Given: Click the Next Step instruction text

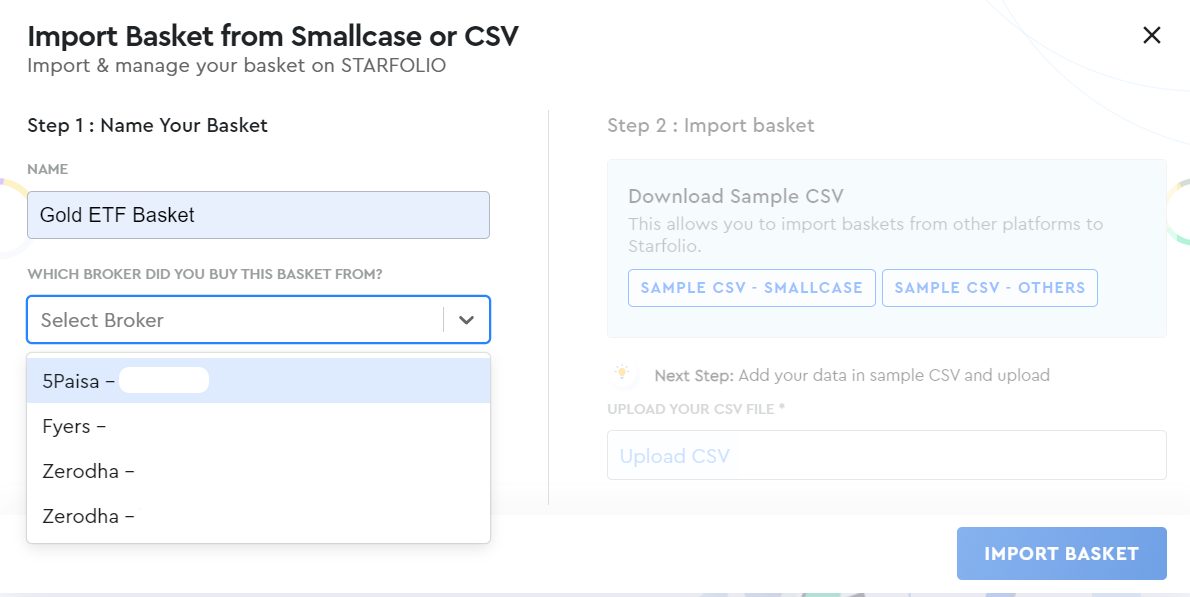Looking at the screenshot, I should tap(852, 375).
